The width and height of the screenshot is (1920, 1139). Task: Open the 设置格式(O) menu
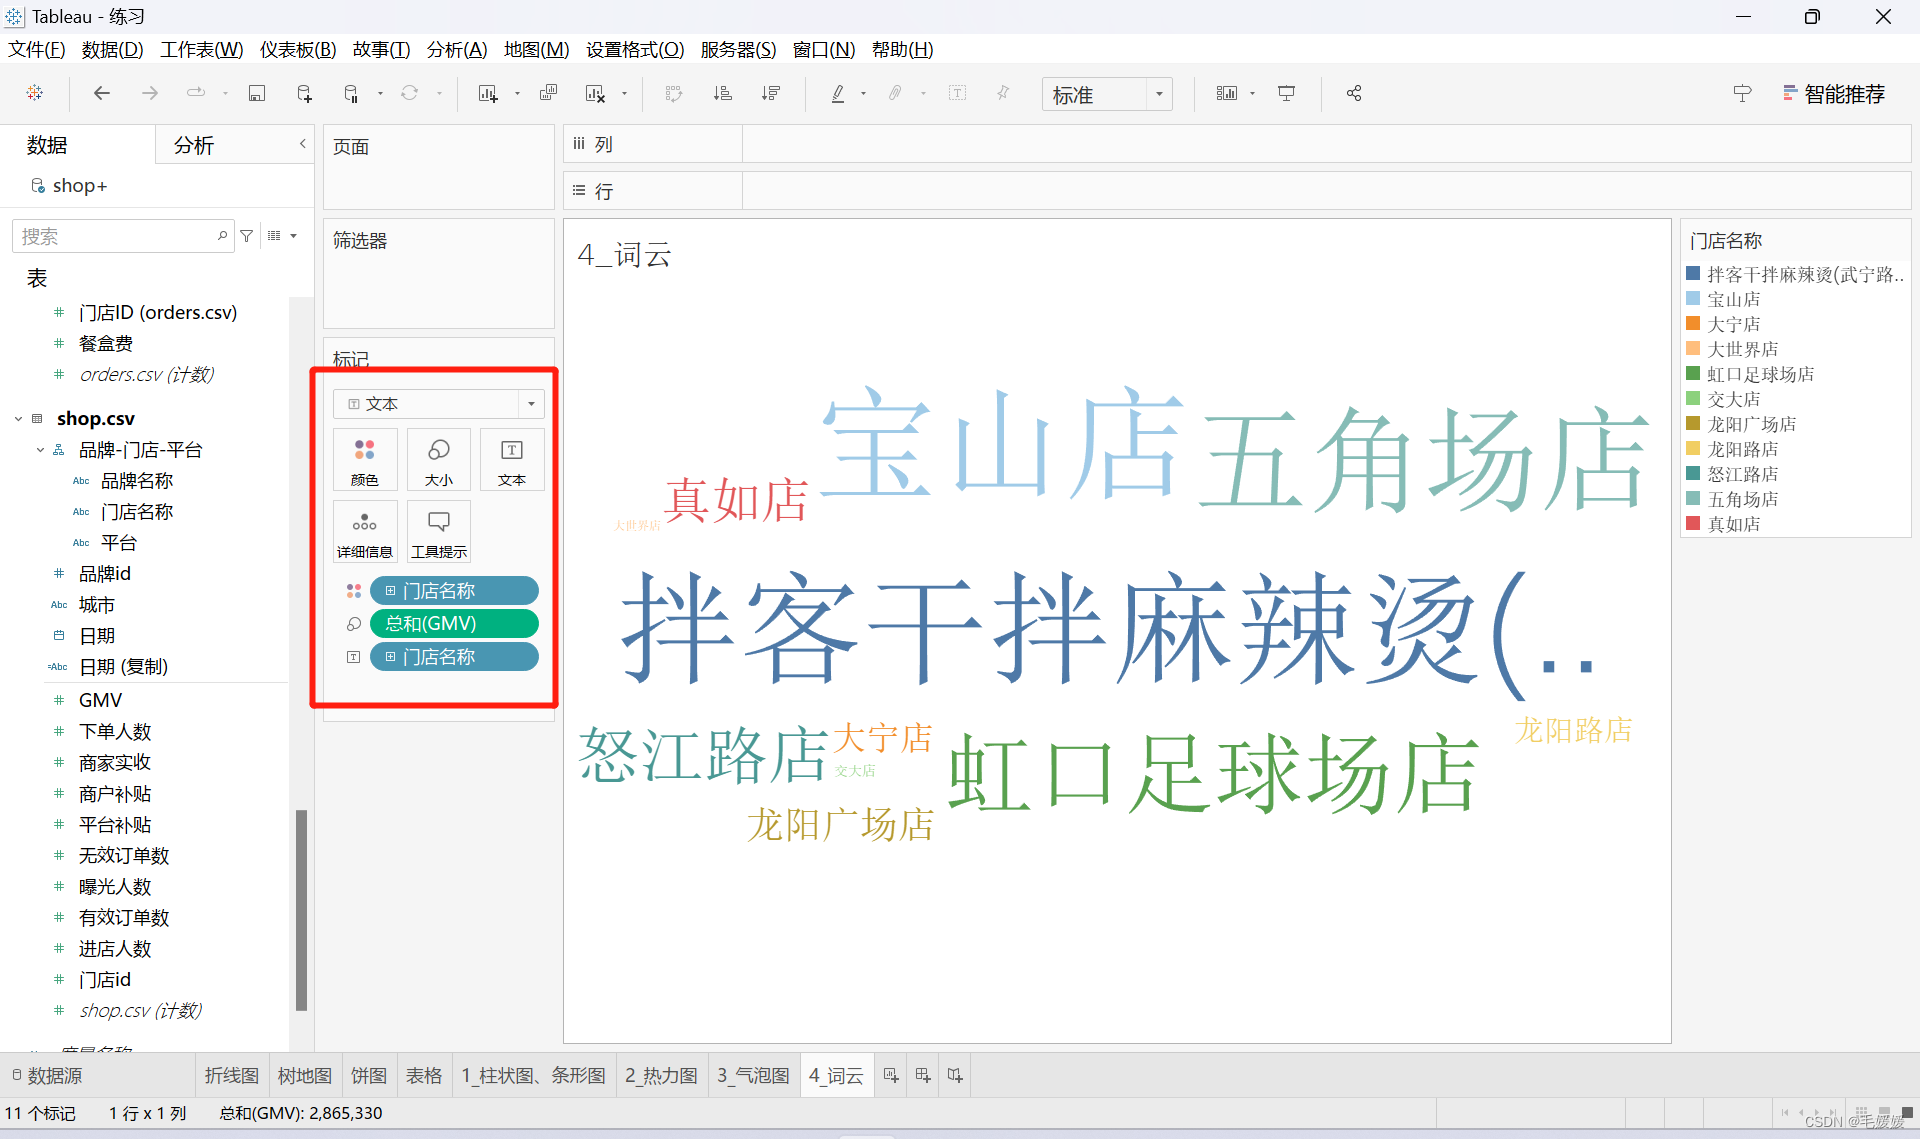click(x=635, y=49)
